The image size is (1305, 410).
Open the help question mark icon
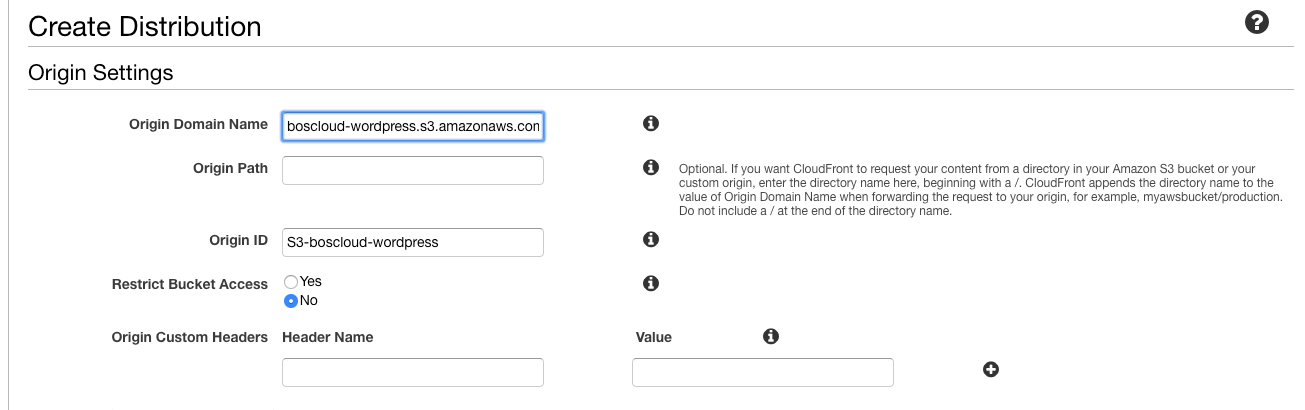point(1257,23)
